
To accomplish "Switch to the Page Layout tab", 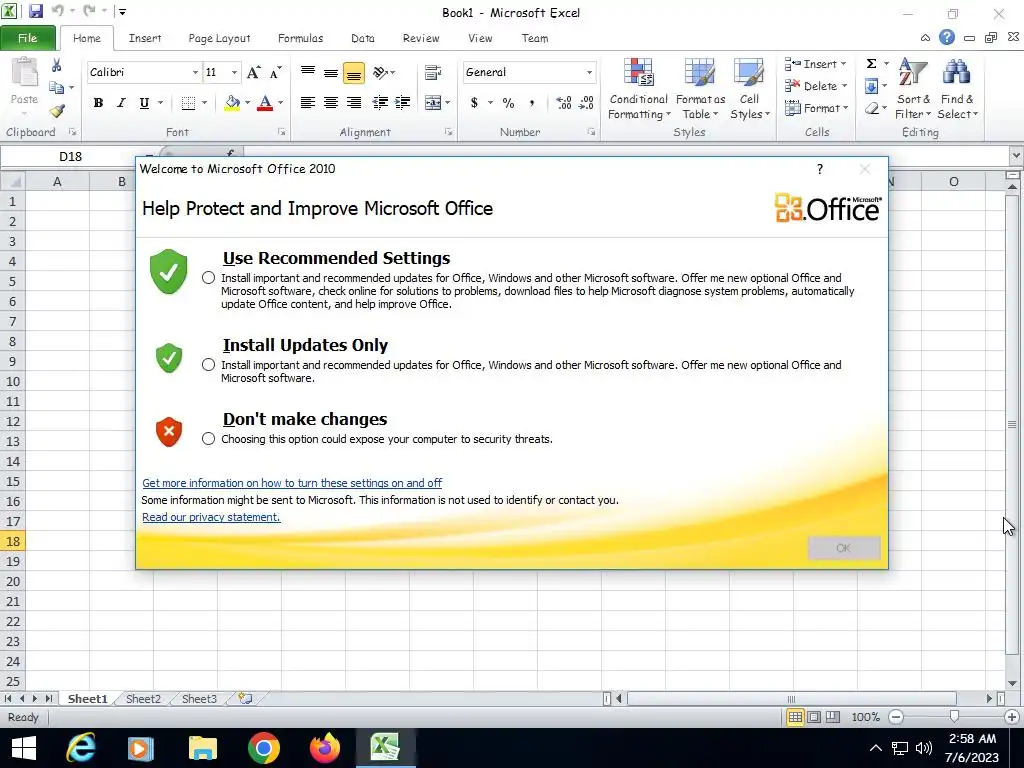I will tap(219, 38).
